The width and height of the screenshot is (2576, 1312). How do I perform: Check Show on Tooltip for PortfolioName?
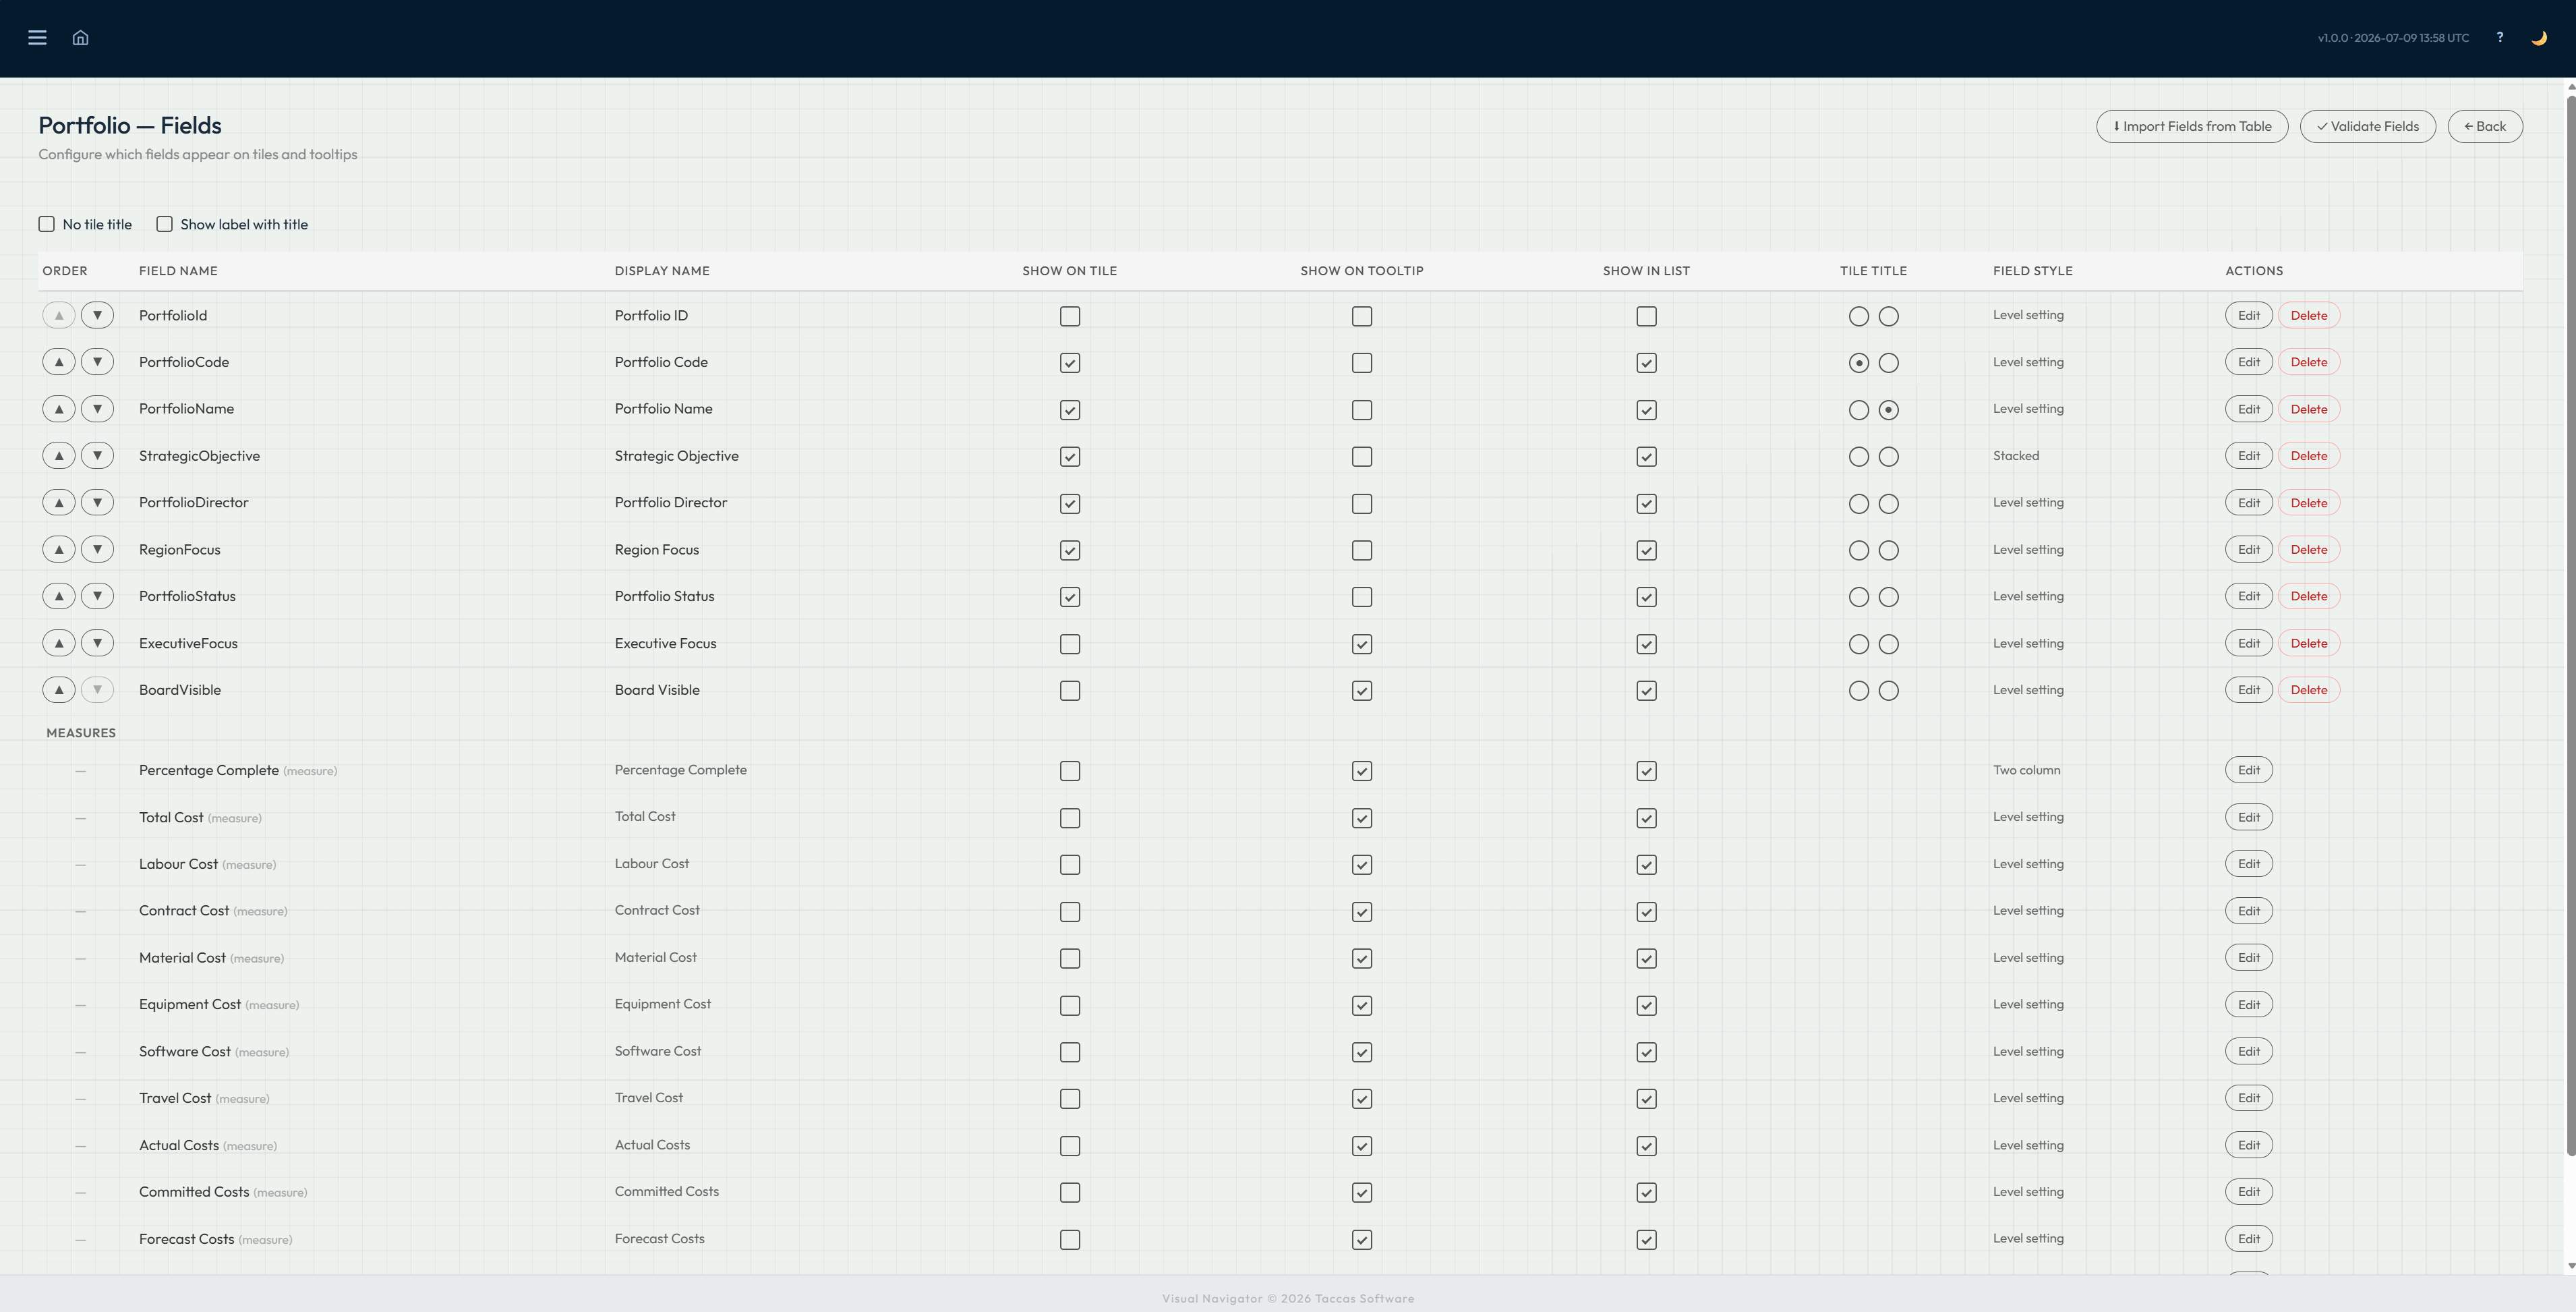coord(1362,410)
